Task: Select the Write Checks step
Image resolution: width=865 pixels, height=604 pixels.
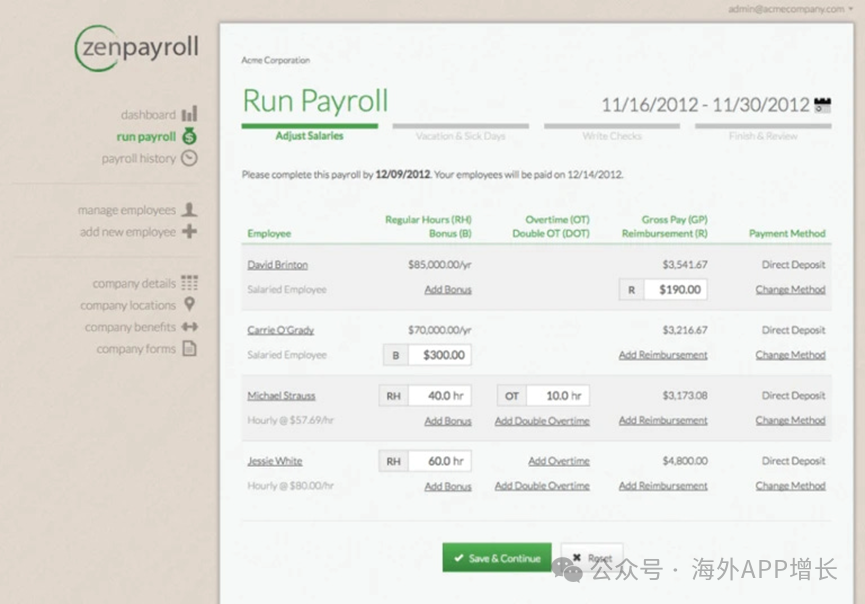Action: click(x=612, y=132)
